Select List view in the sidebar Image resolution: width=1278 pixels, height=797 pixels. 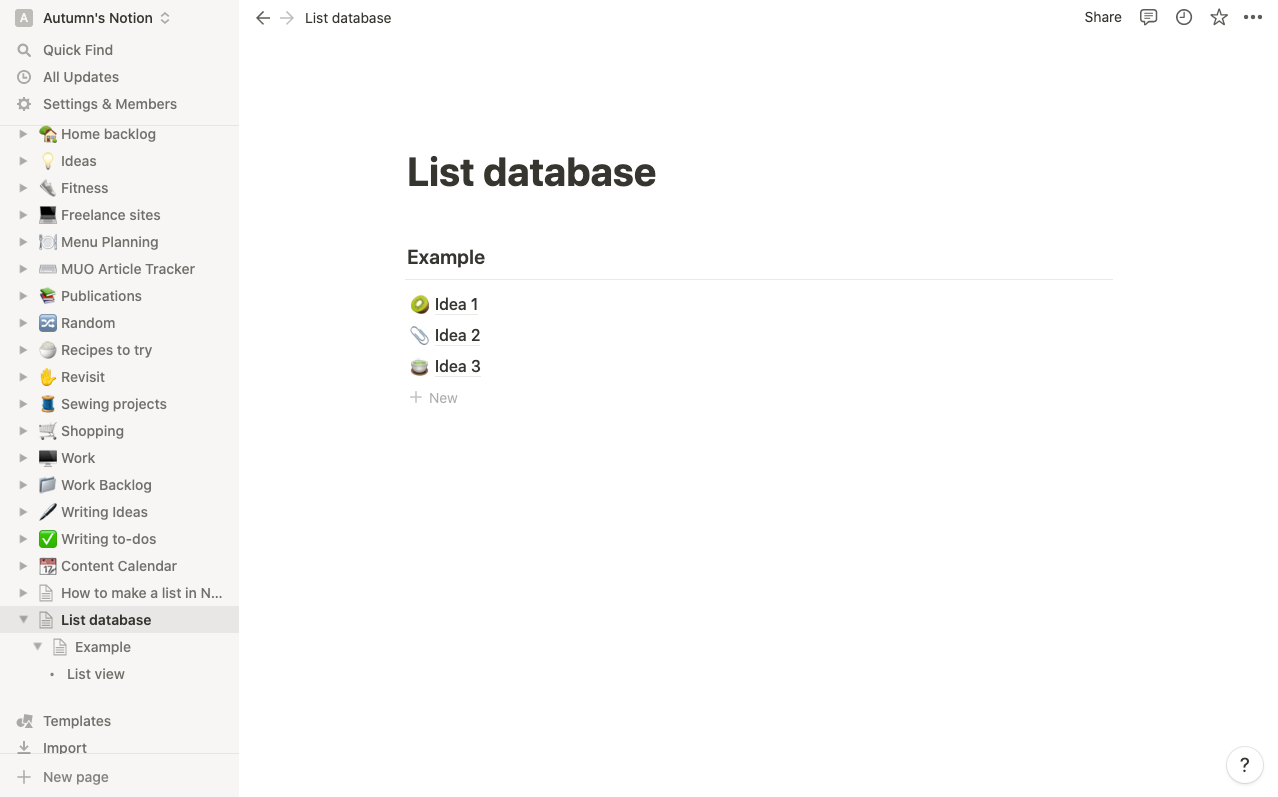96,674
